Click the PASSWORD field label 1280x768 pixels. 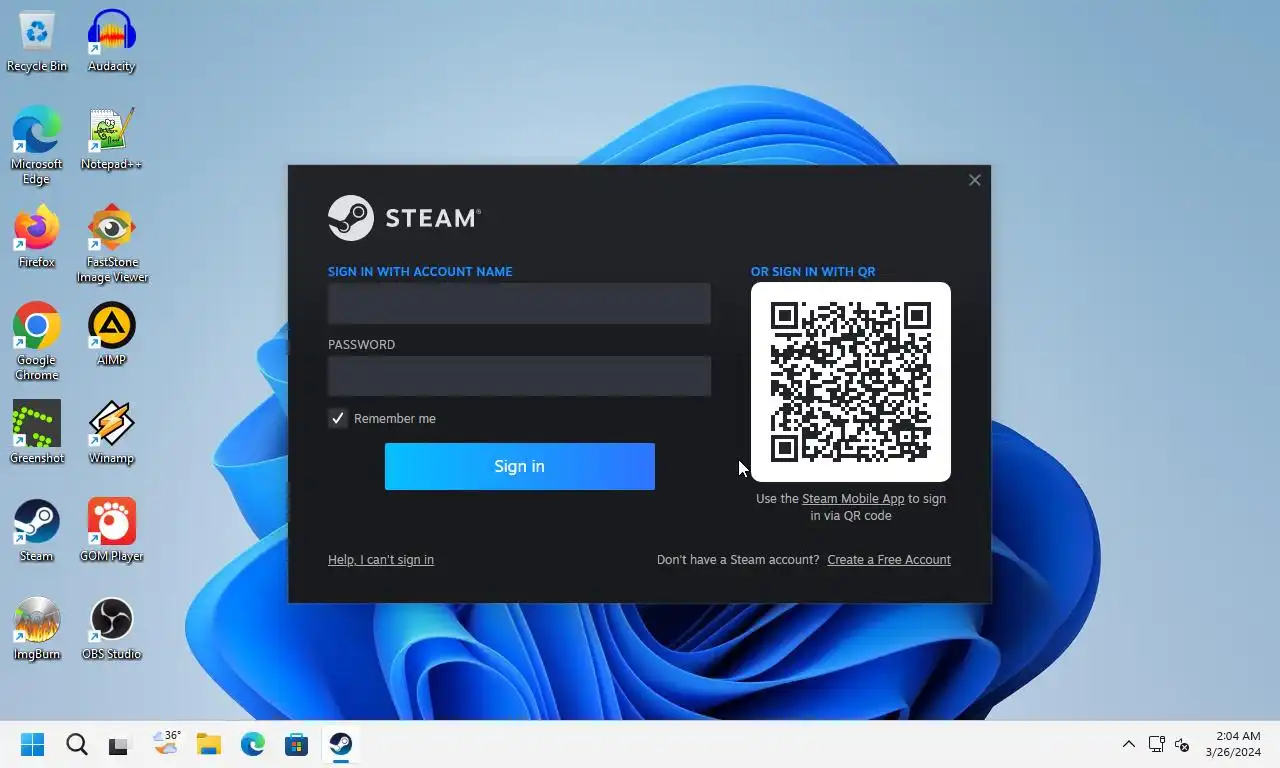(x=361, y=344)
